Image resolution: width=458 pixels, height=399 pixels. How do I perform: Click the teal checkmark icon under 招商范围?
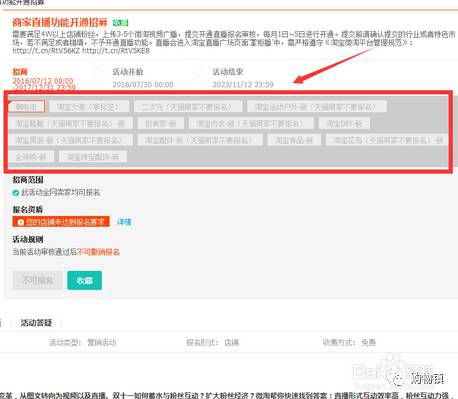point(16,192)
